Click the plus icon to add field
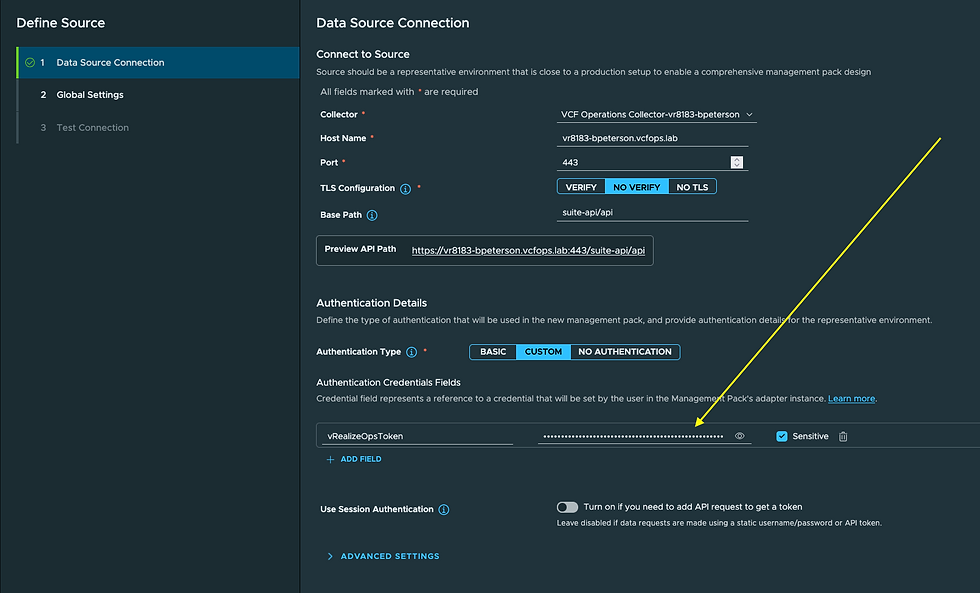Screen dimensions: 980x593 (x=330, y=460)
